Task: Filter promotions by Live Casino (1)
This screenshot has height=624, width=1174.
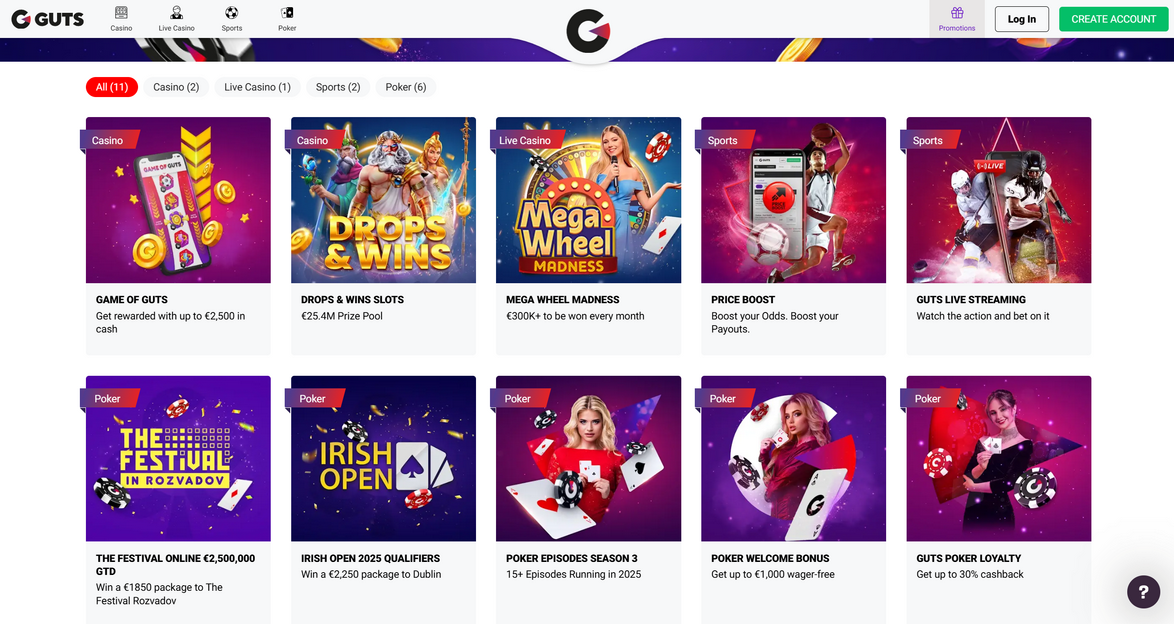Action: 258,87
